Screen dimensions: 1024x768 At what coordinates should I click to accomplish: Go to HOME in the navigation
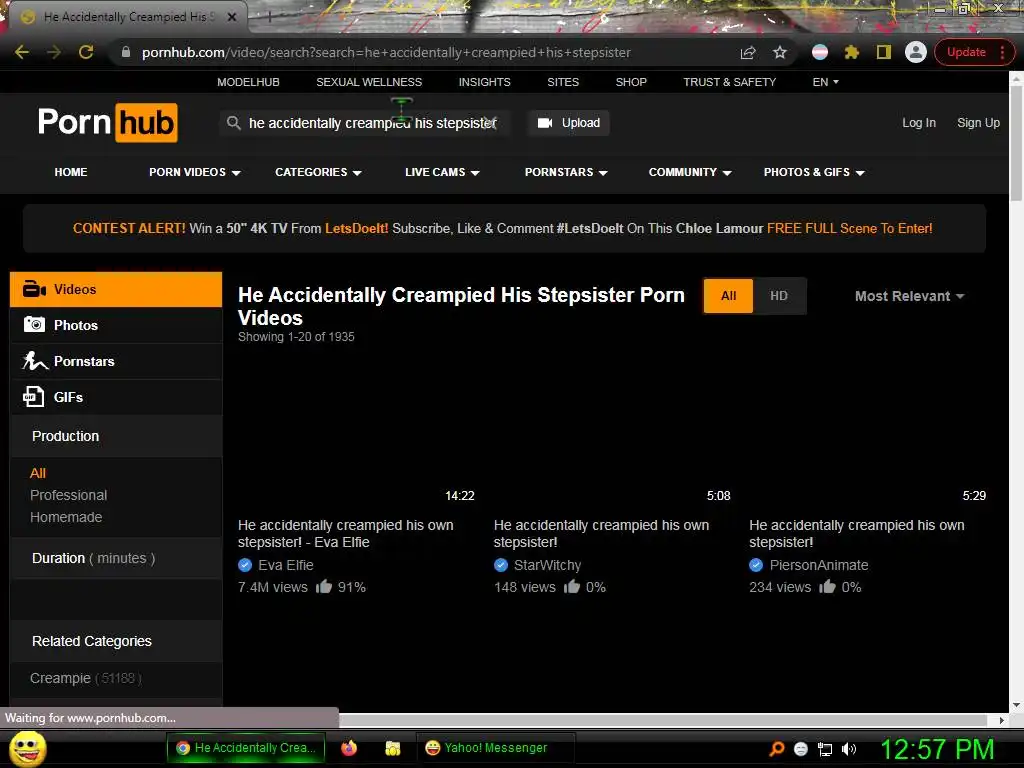pyautogui.click(x=71, y=172)
